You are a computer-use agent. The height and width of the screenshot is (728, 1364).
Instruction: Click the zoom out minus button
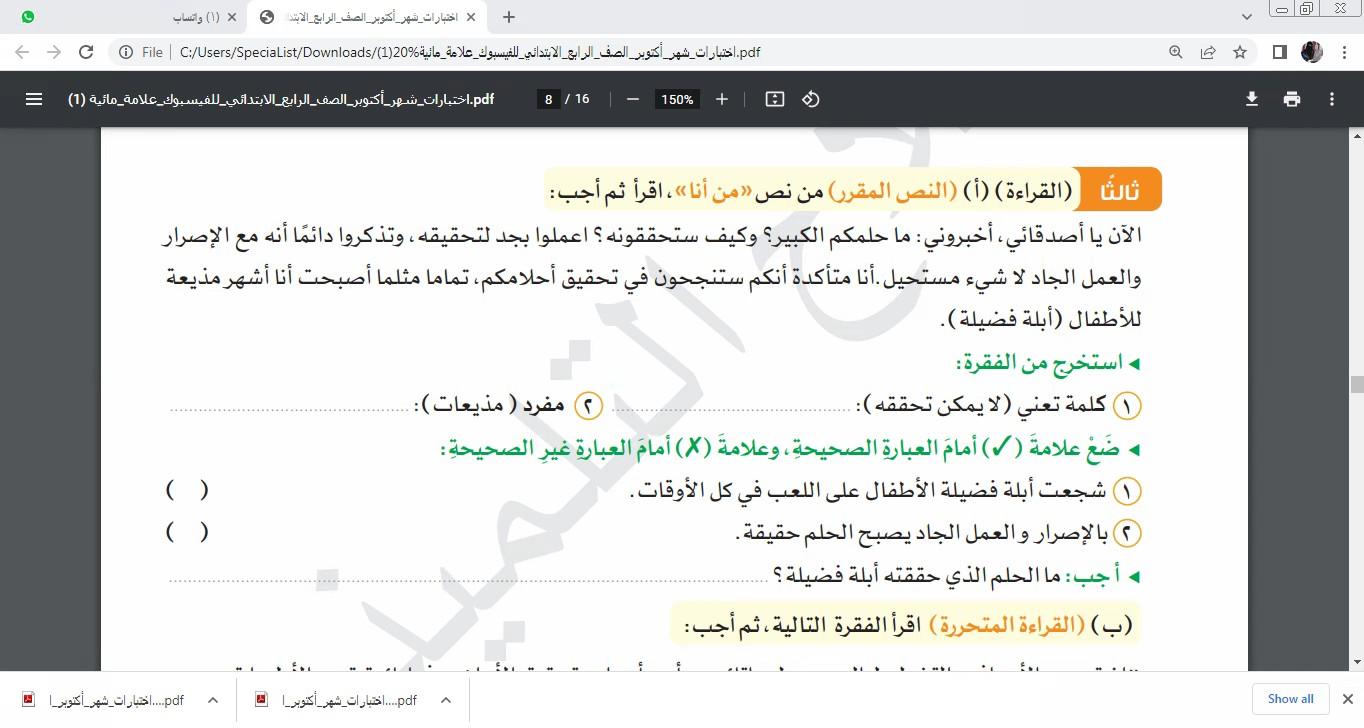click(x=632, y=99)
